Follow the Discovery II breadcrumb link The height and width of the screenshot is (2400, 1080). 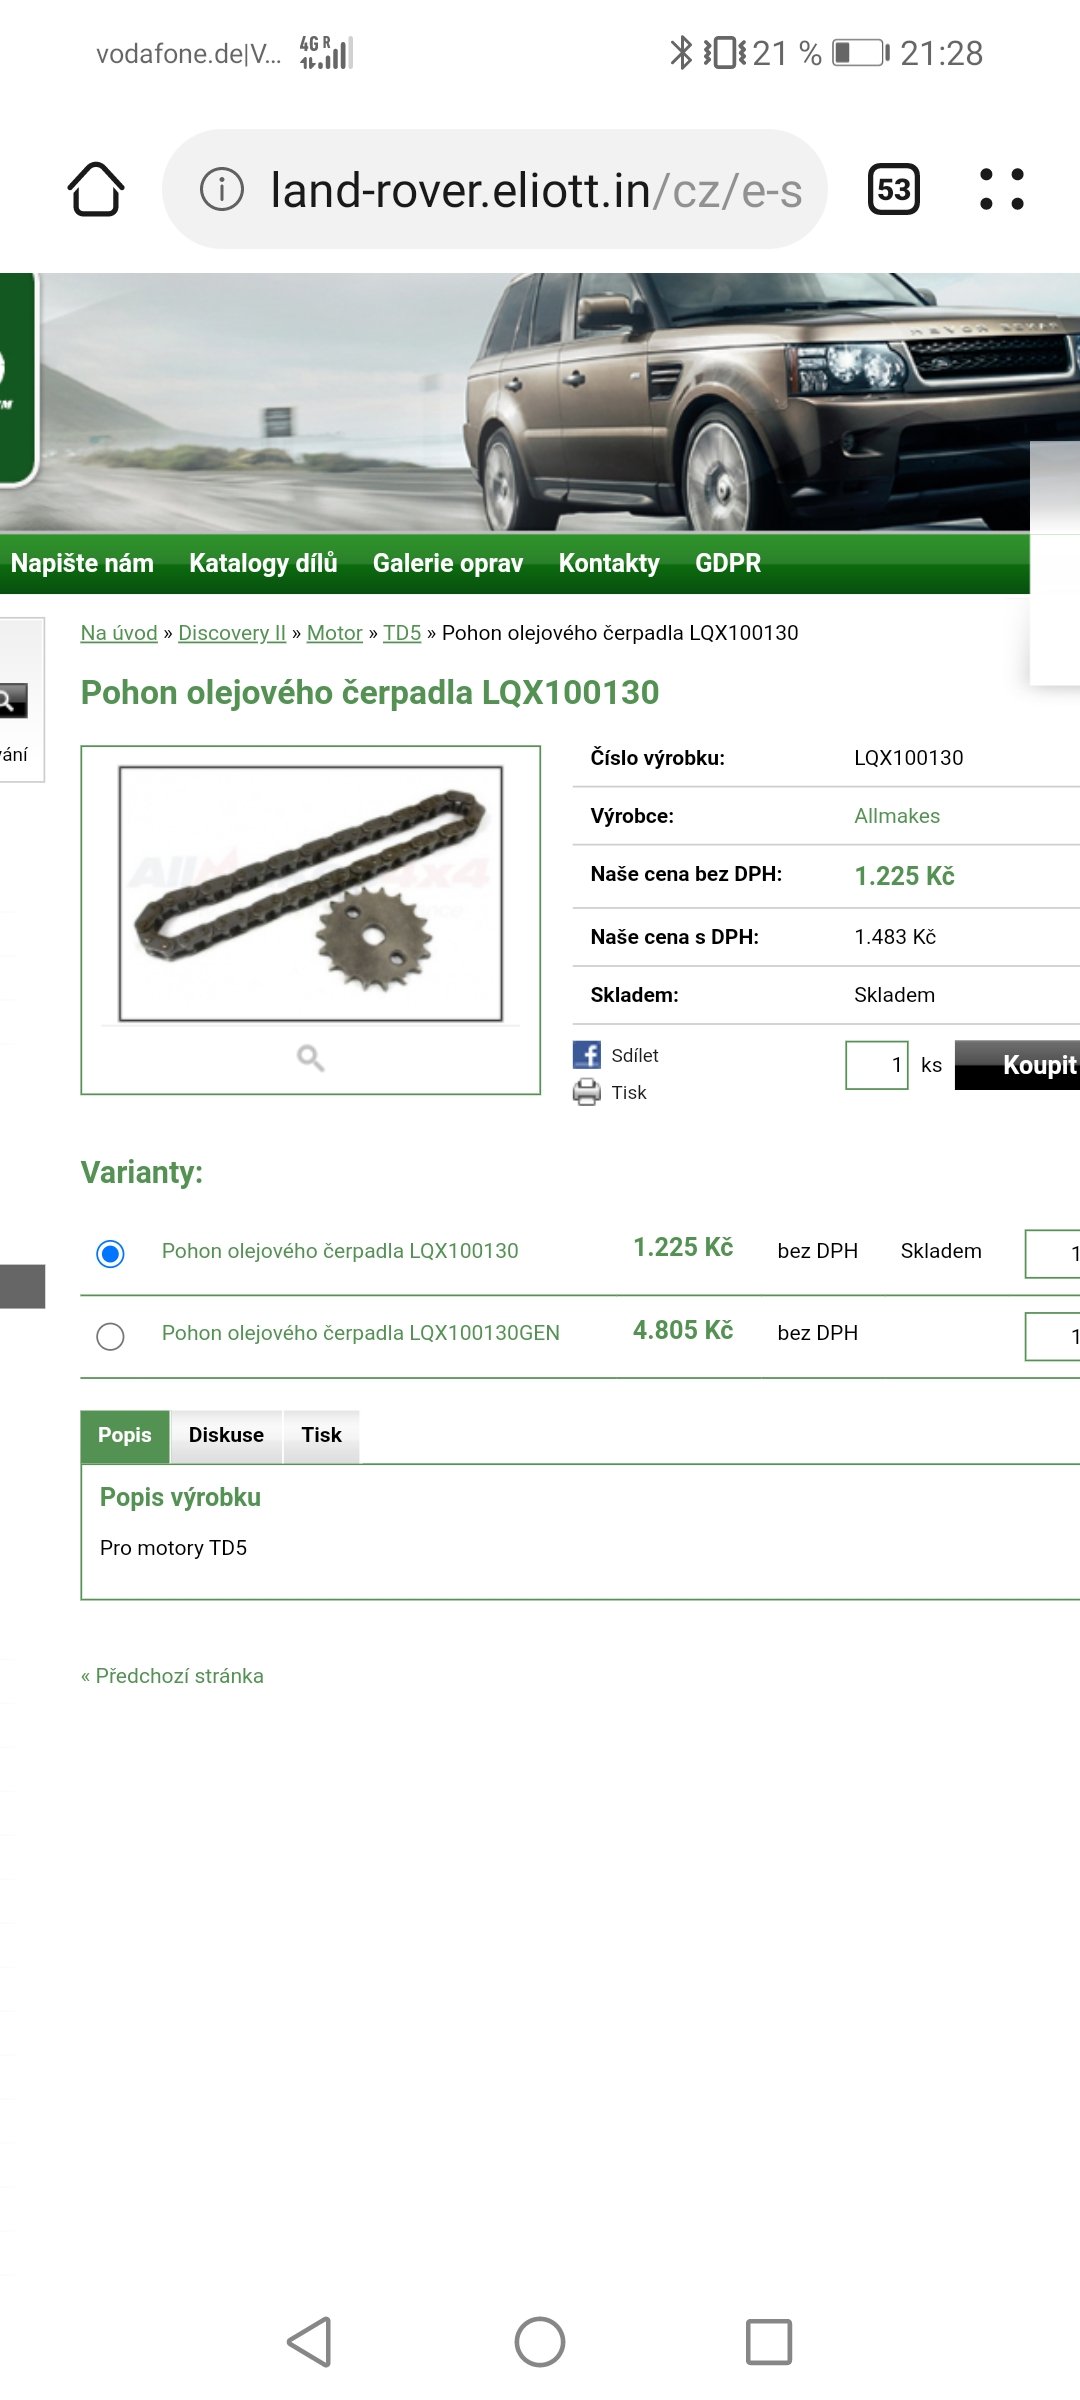(x=232, y=633)
